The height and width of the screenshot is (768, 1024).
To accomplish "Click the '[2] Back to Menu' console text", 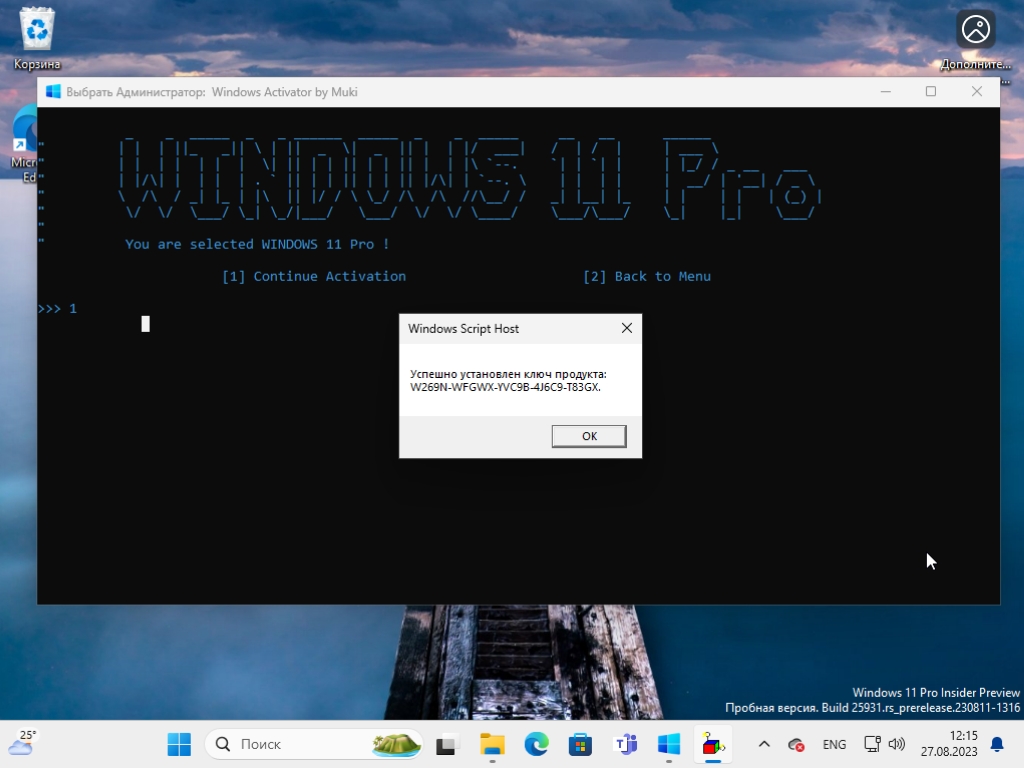I will [647, 276].
